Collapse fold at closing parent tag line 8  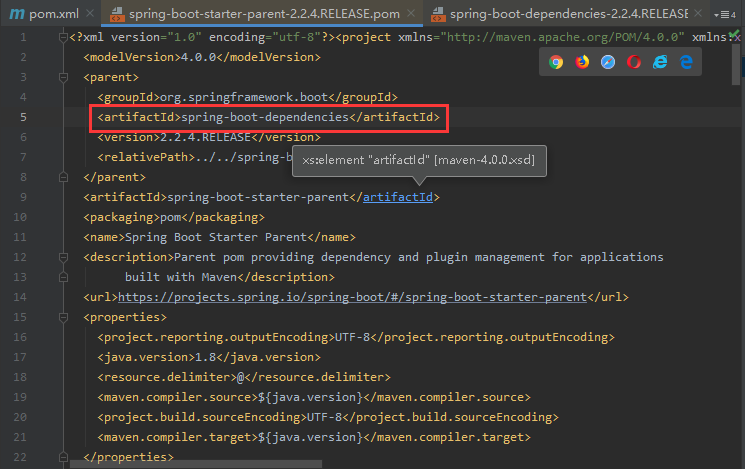[x=63, y=177]
